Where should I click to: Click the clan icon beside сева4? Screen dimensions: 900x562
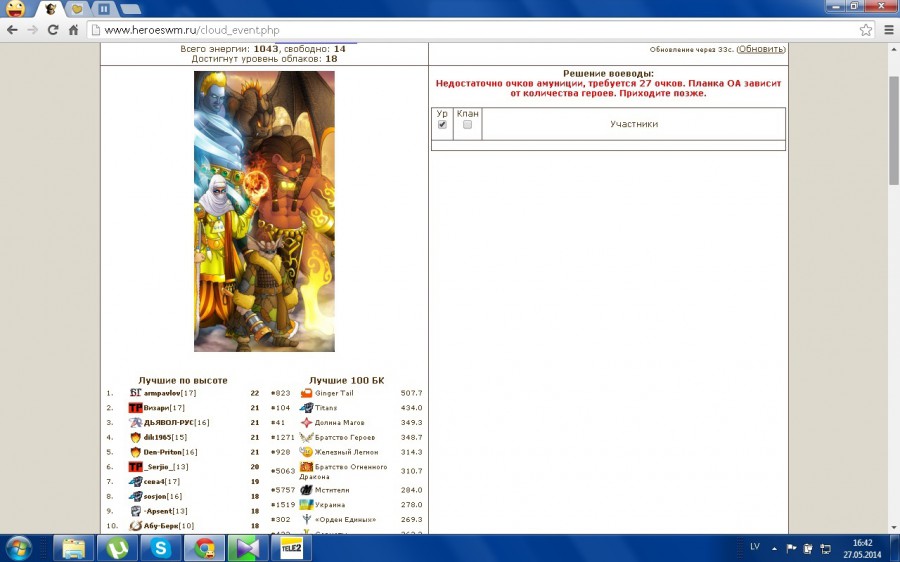(x=135, y=482)
